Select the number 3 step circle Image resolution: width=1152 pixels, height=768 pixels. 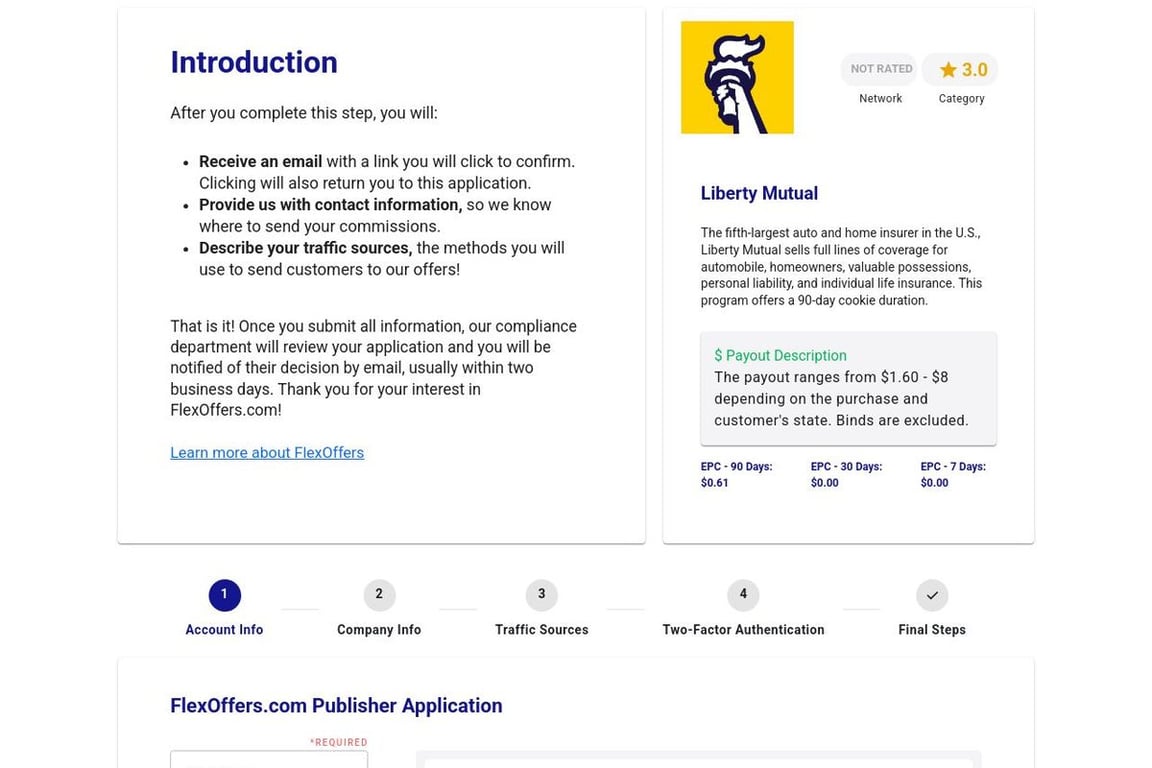coord(541,595)
